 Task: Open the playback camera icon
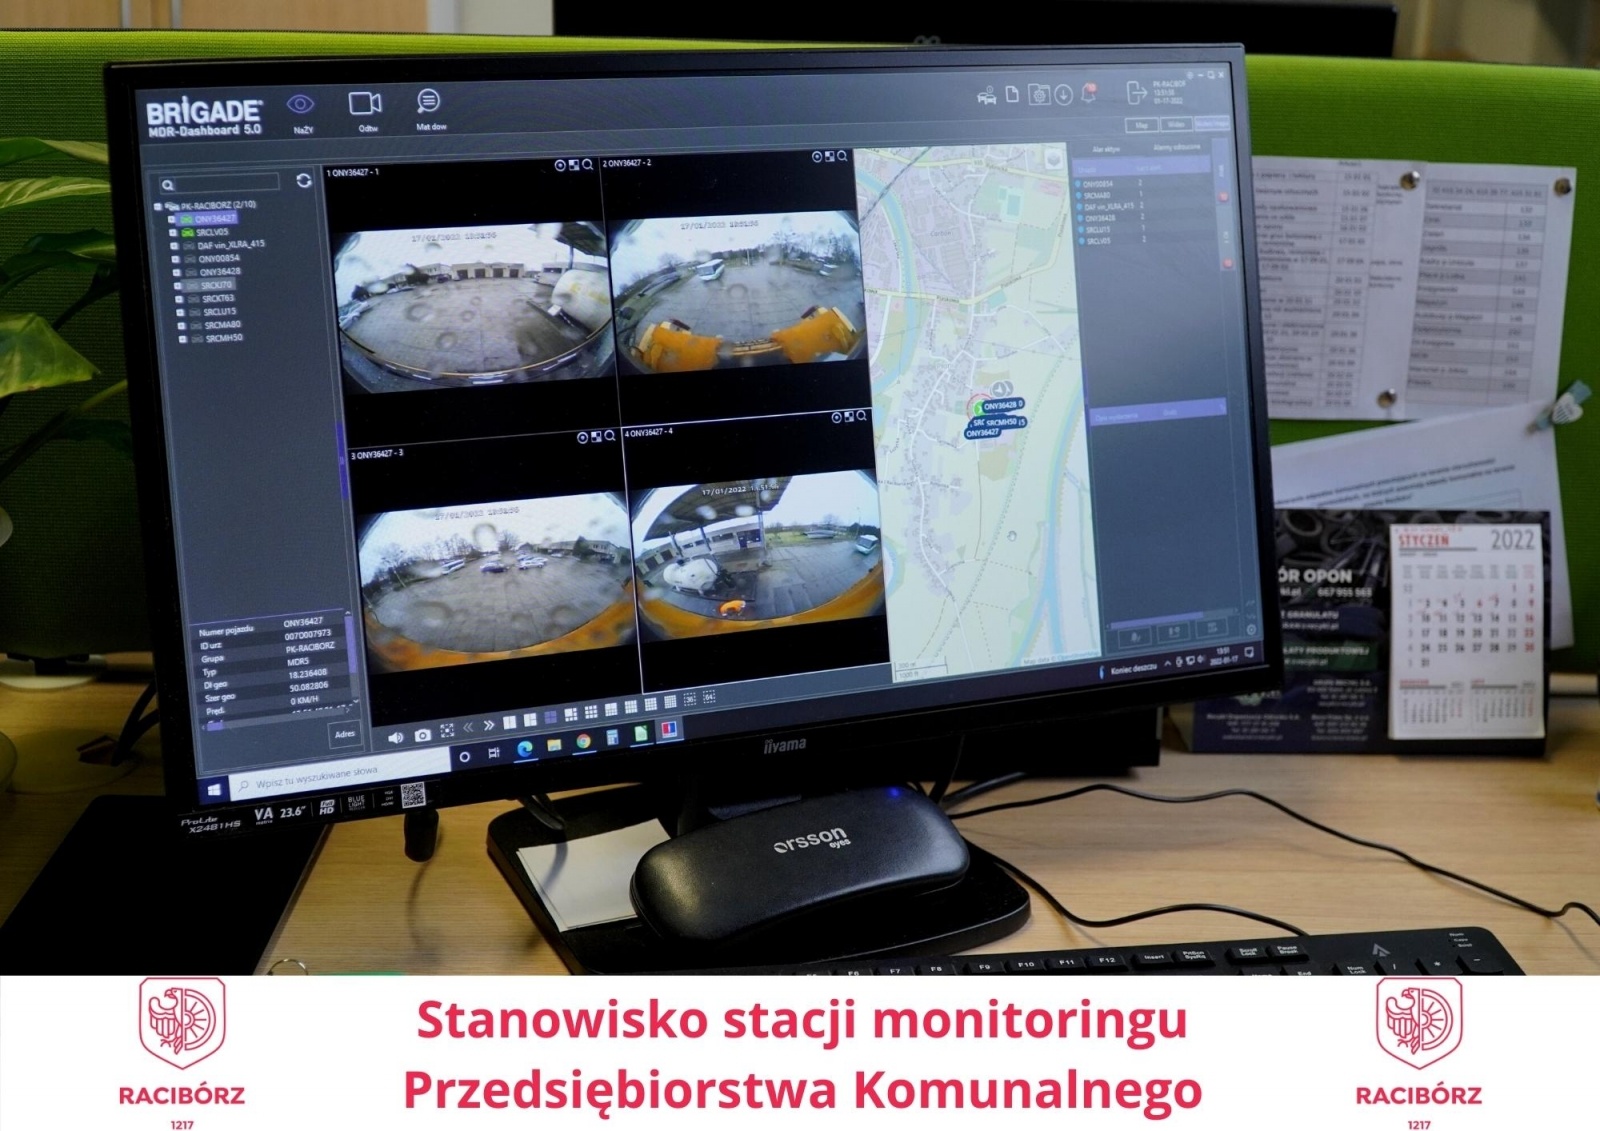pyautogui.click(x=365, y=103)
